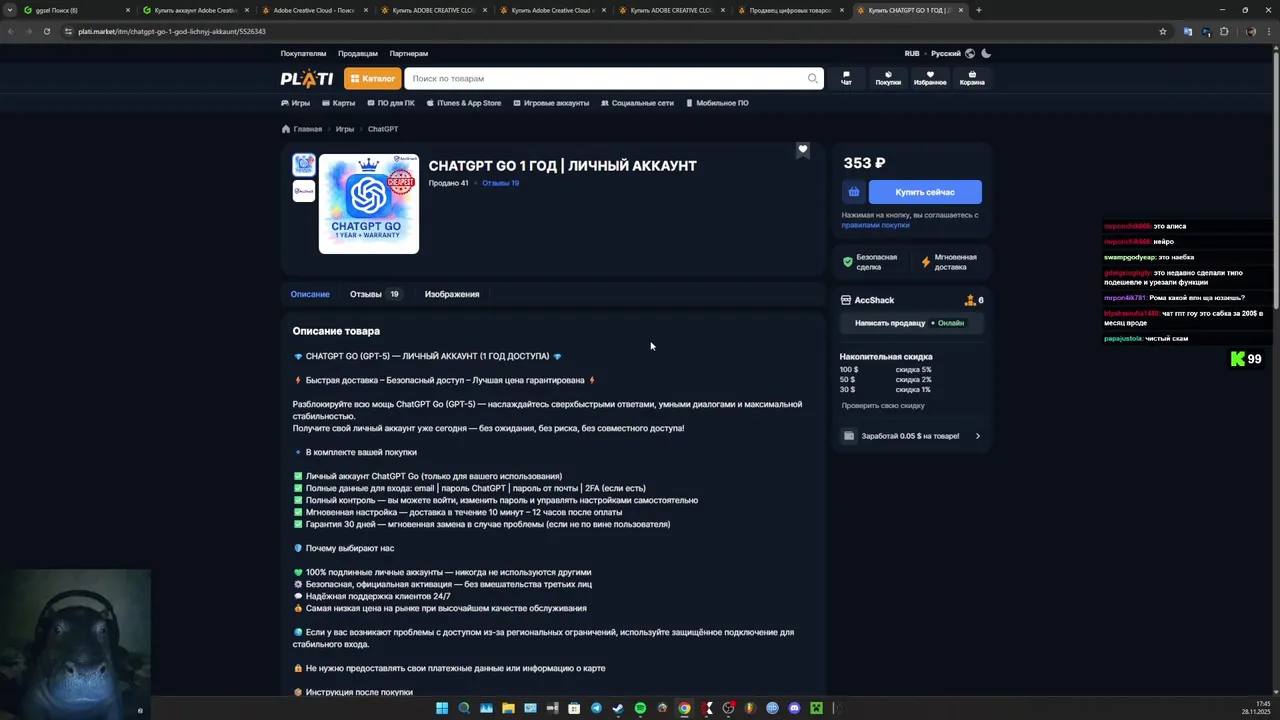Select the second product thumbnail
Image resolution: width=1280 pixels, height=720 pixels.
click(x=304, y=191)
